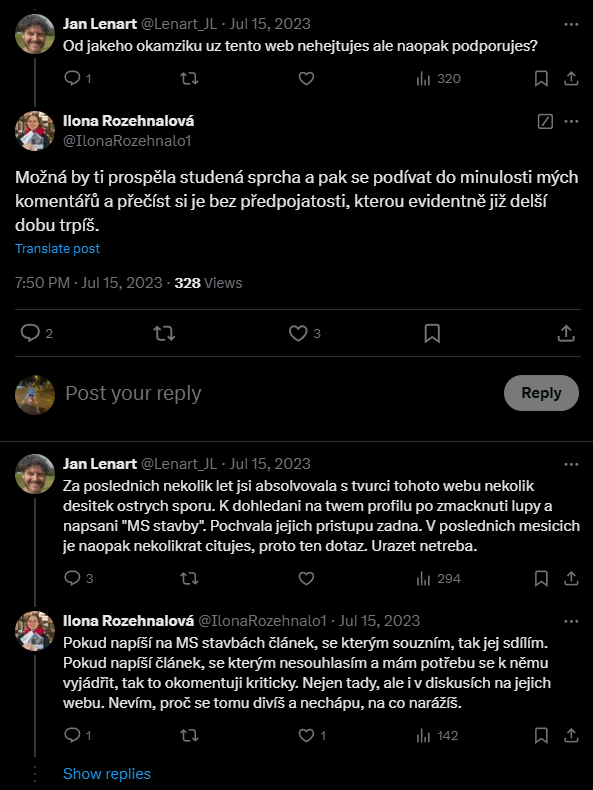Screen dimensions: 593x790
Task: Expand Show replies
Action: pos(107,773)
